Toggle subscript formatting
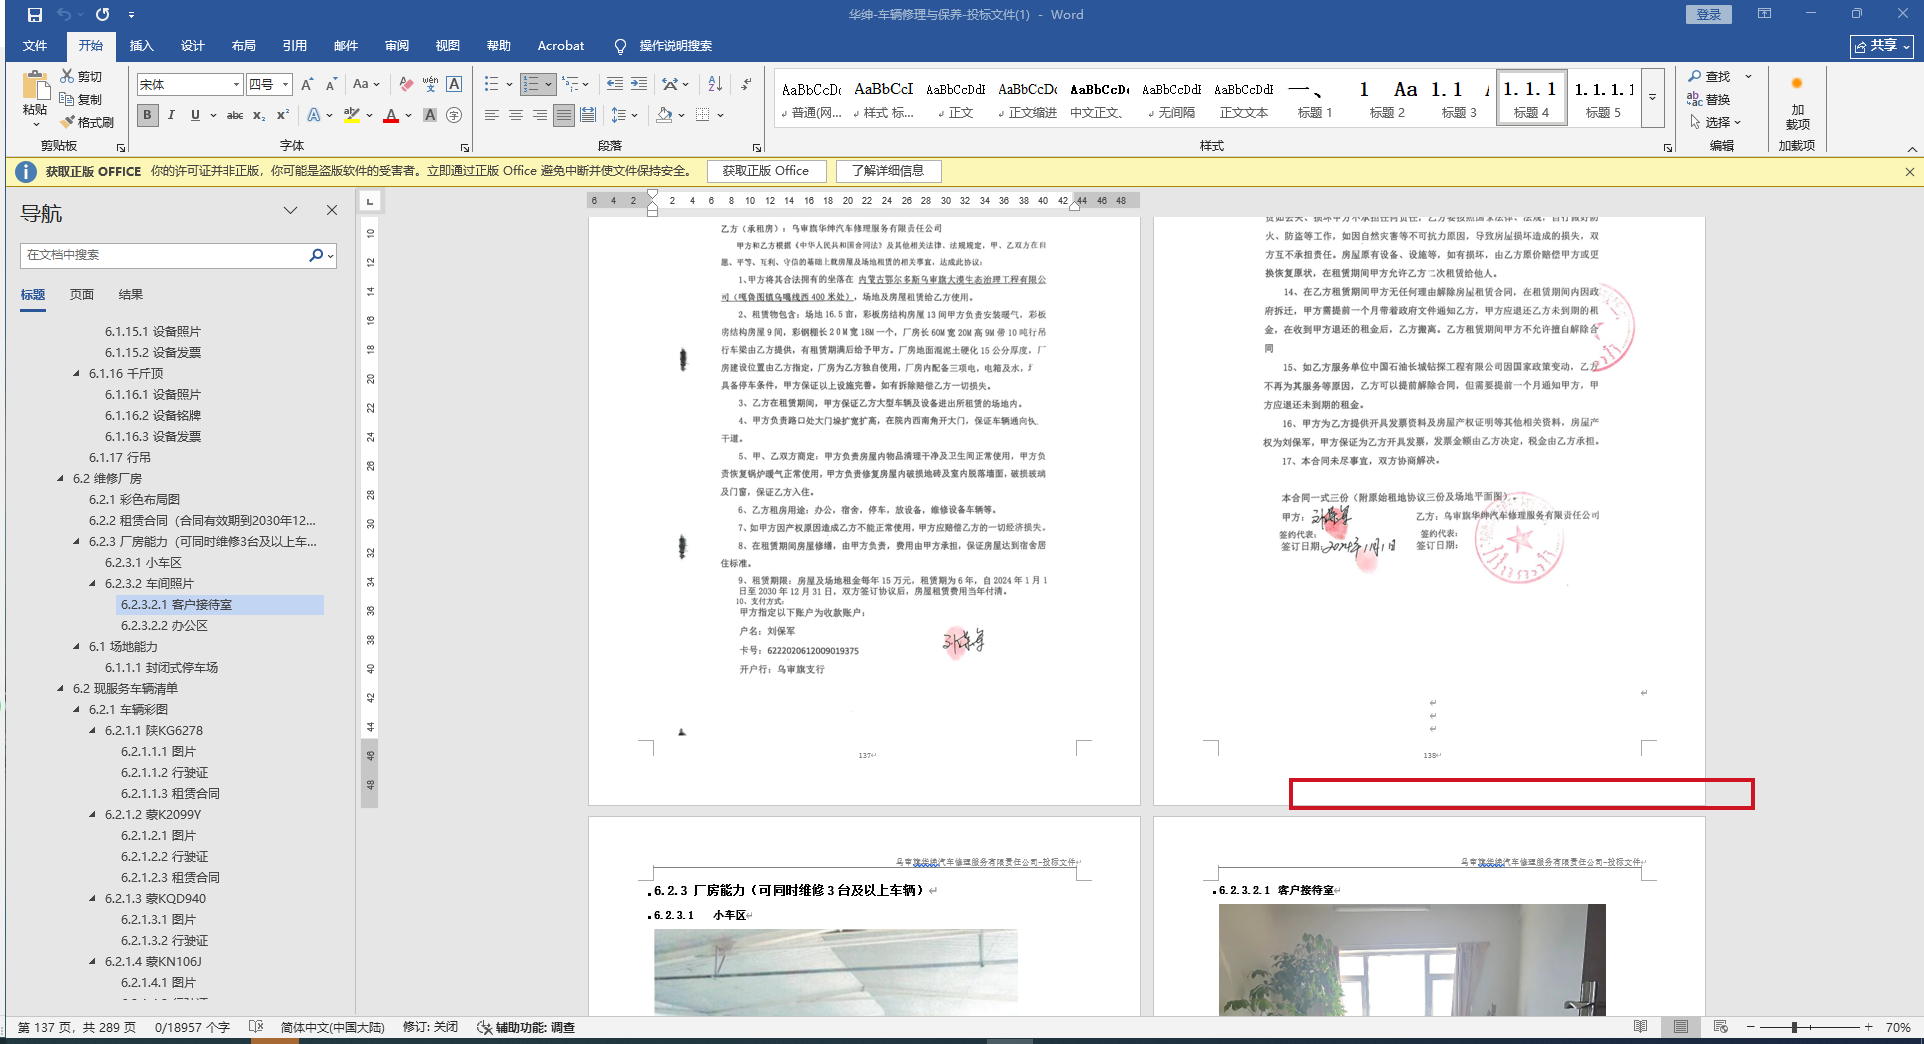This screenshot has height=1044, width=1924. (x=259, y=115)
